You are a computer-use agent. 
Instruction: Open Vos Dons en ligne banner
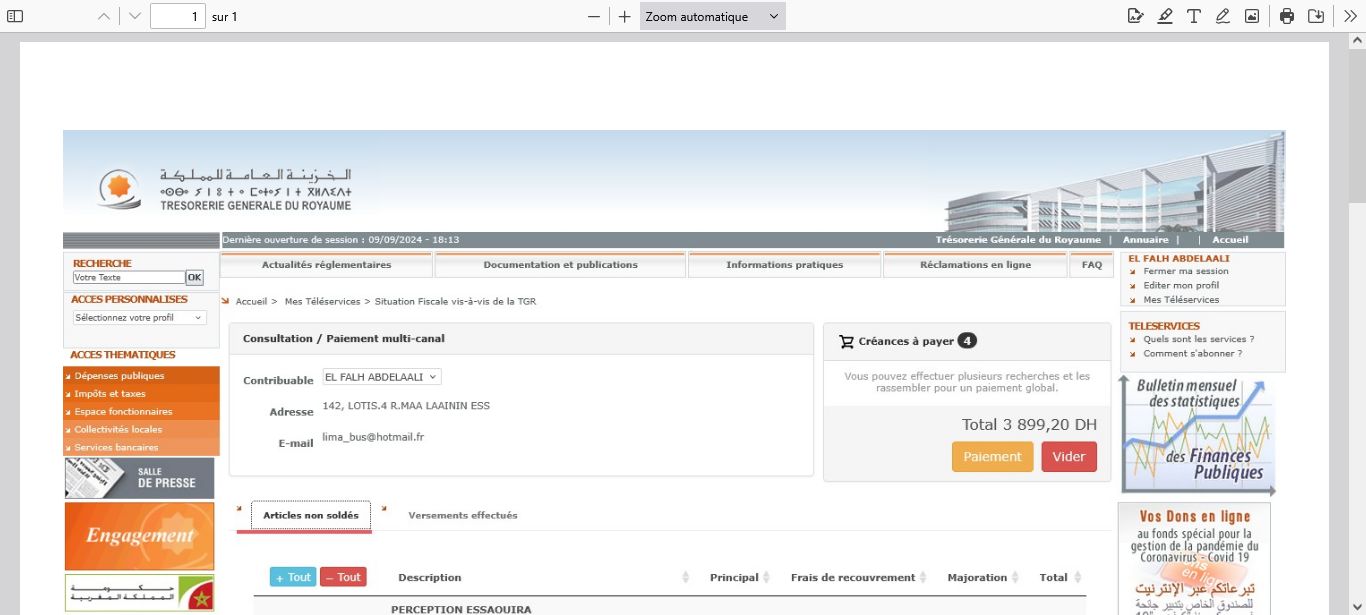point(1194,558)
